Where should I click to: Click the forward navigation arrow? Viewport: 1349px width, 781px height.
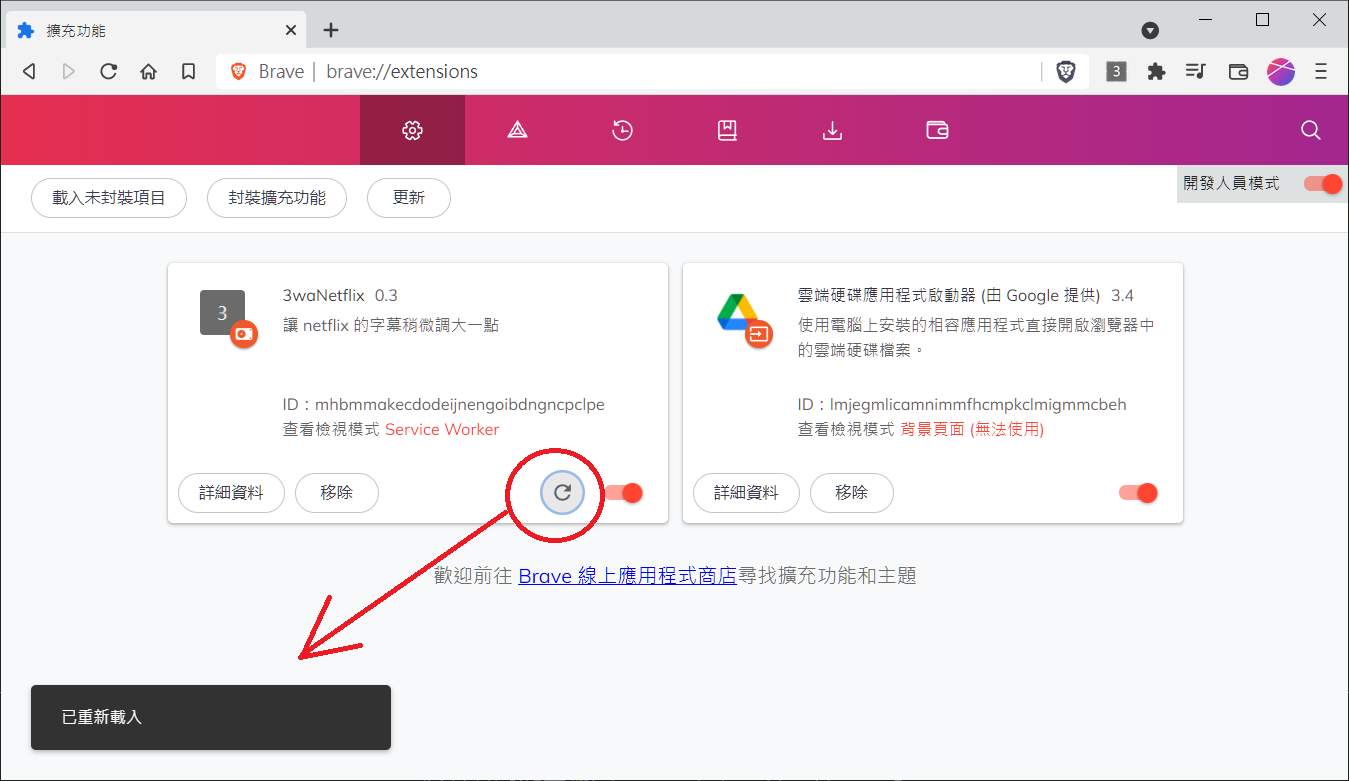[69, 72]
